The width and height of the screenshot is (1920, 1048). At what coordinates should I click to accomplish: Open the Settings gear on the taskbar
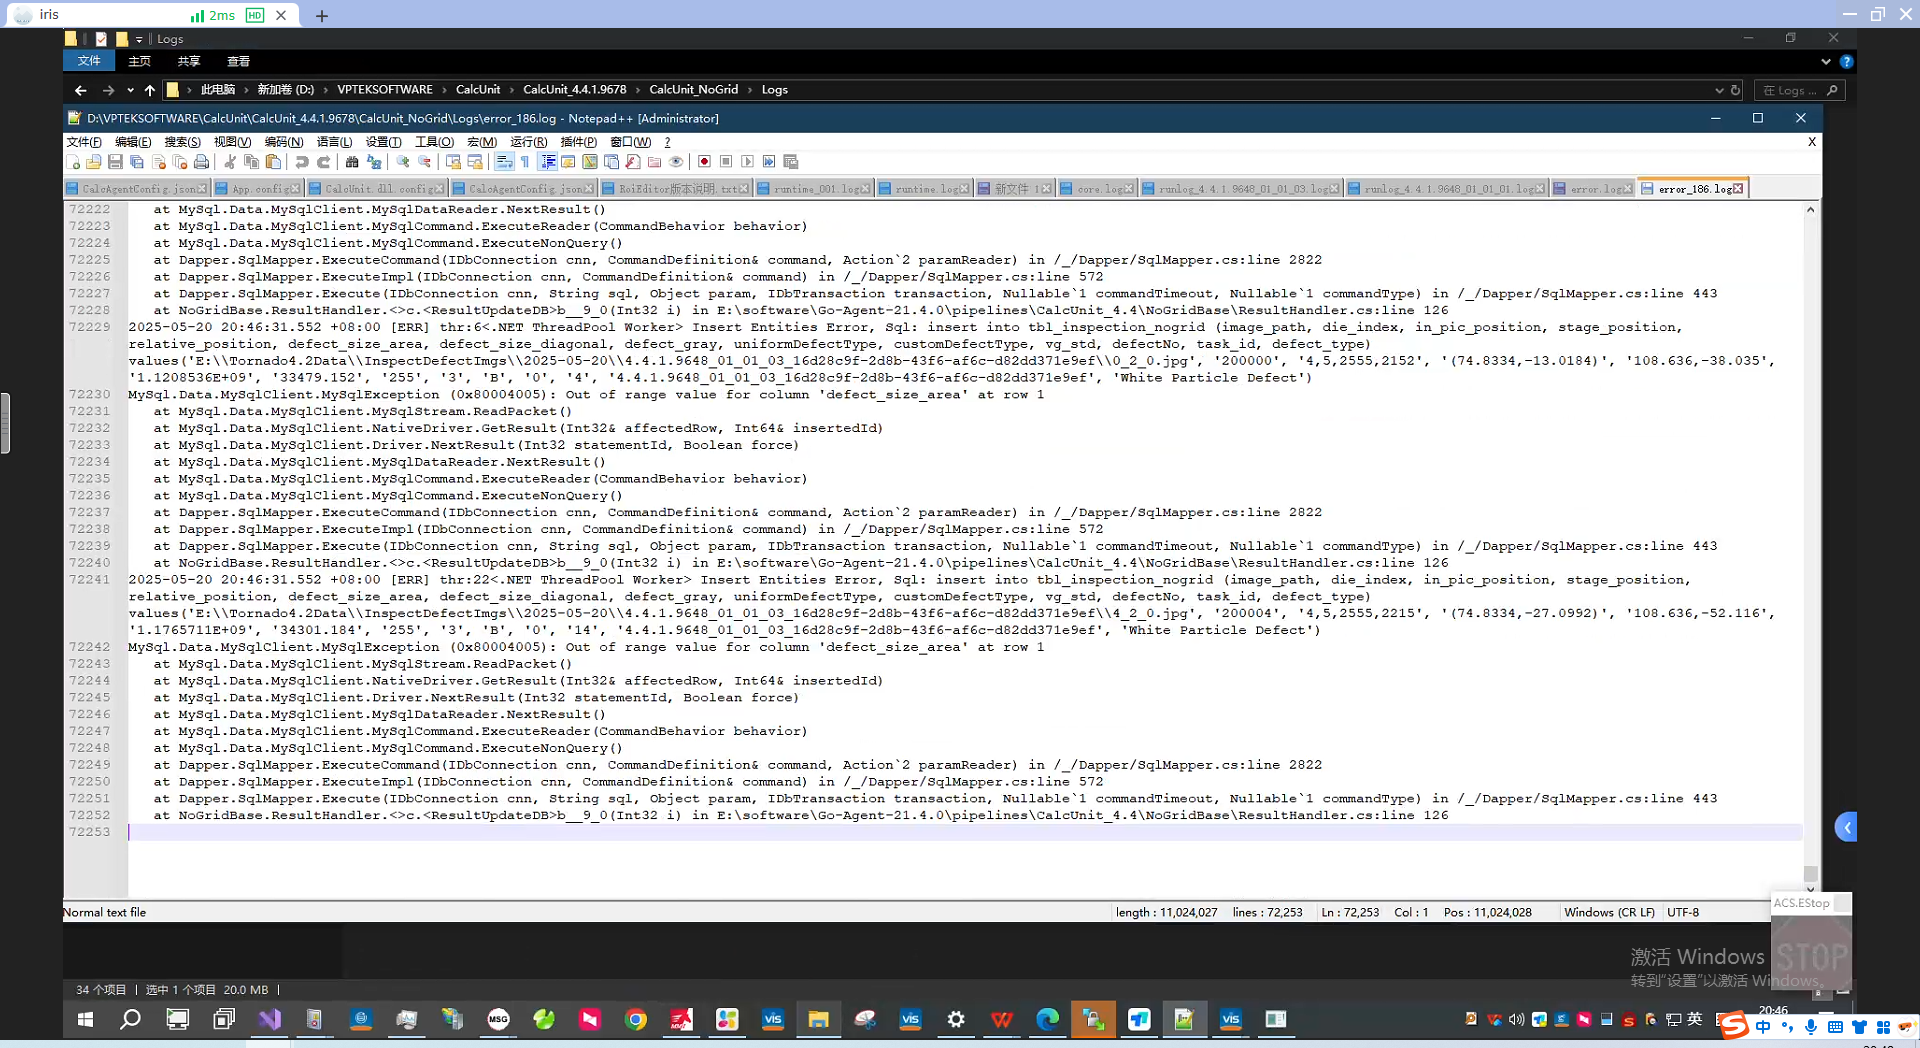(x=956, y=1019)
